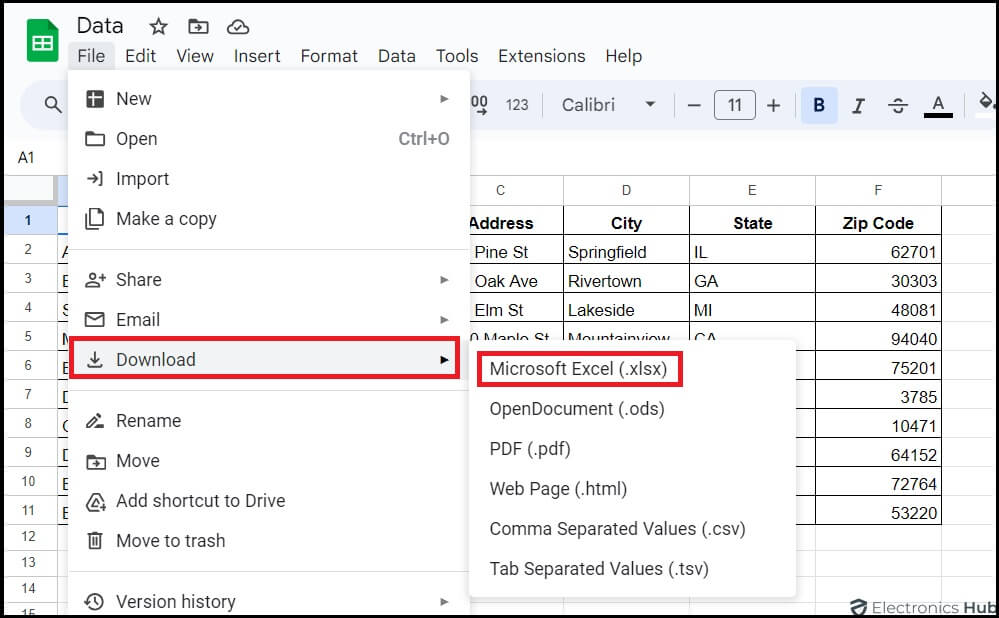Check the cloud document status icon

click(238, 26)
